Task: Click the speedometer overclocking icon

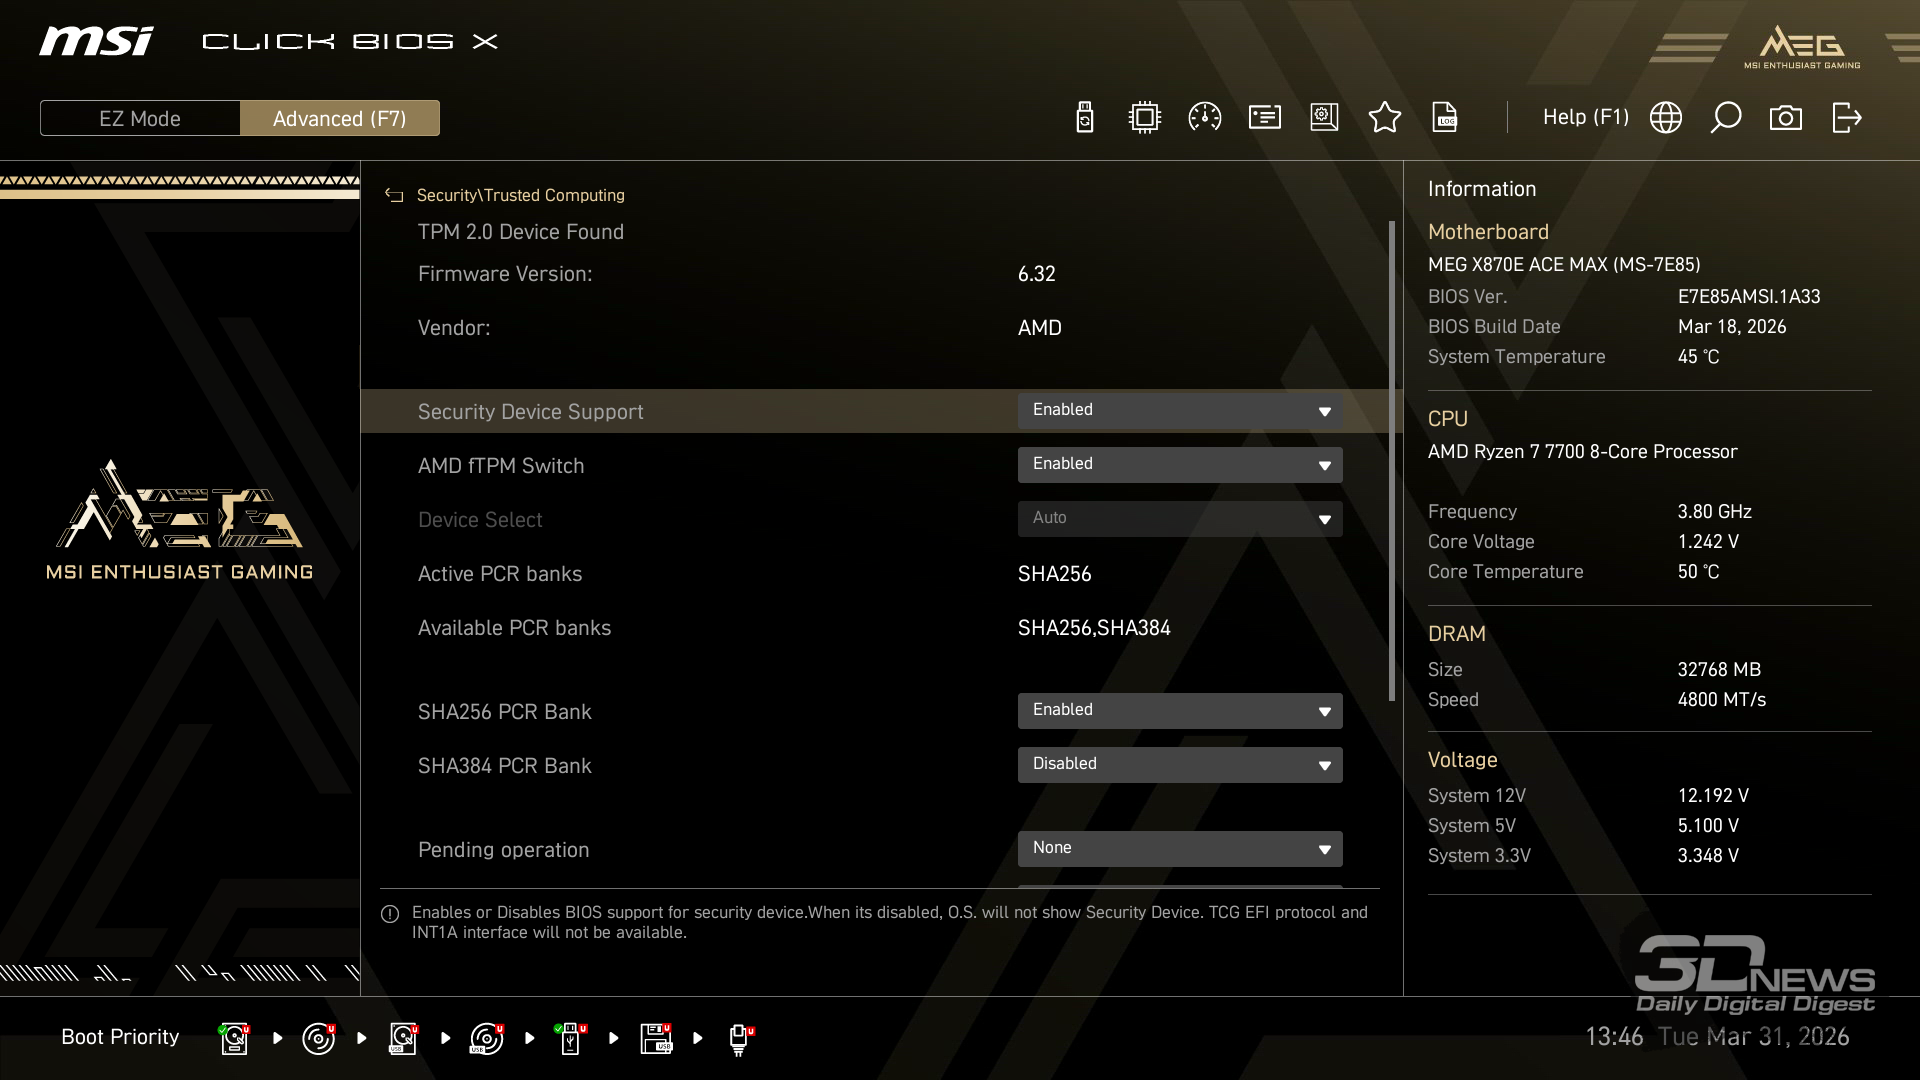Action: tap(1204, 118)
